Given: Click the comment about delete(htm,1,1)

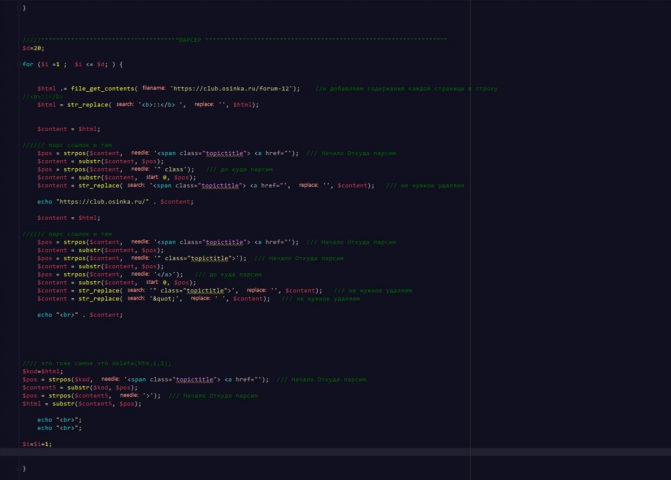Looking at the screenshot, I should (x=97, y=363).
